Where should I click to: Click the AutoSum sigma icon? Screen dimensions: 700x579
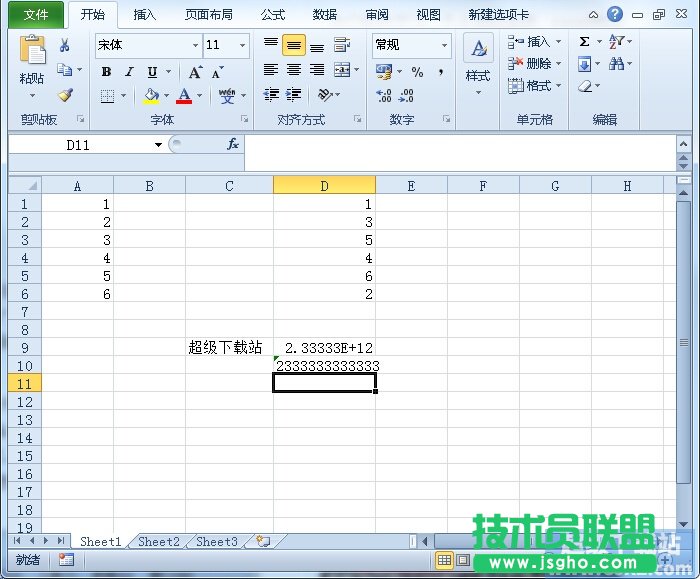(x=585, y=41)
